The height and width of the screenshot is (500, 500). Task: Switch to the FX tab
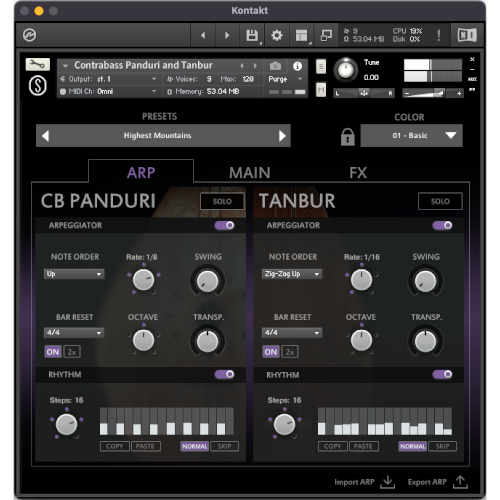(358, 173)
